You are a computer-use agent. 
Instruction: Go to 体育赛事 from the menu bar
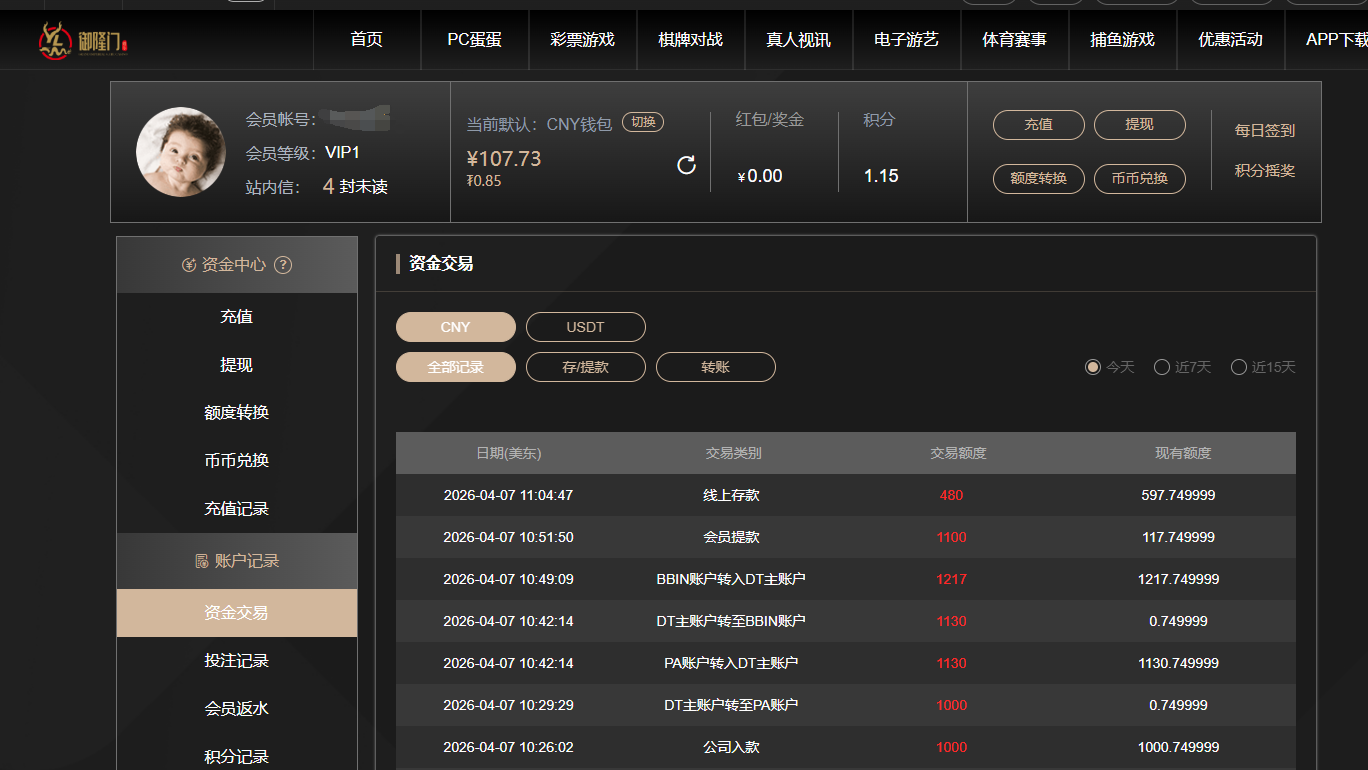click(x=1014, y=40)
